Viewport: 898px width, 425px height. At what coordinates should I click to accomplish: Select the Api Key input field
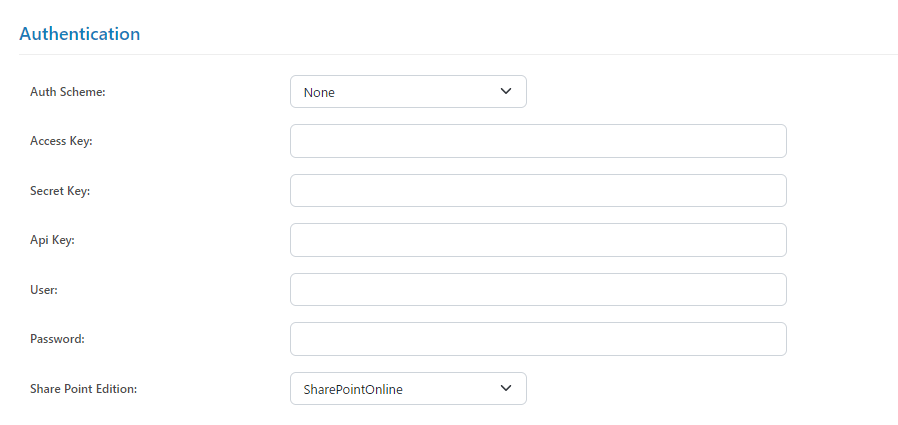[537, 240]
